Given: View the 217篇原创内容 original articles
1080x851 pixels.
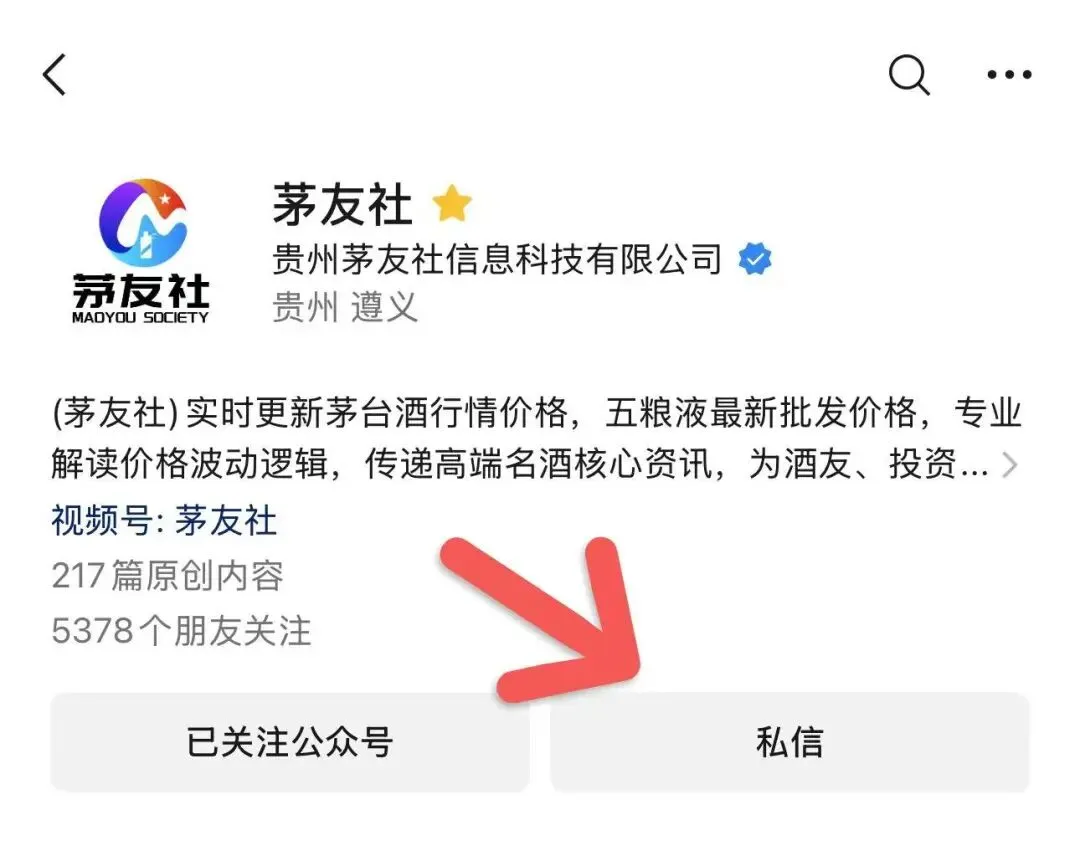Looking at the screenshot, I should tap(167, 576).
